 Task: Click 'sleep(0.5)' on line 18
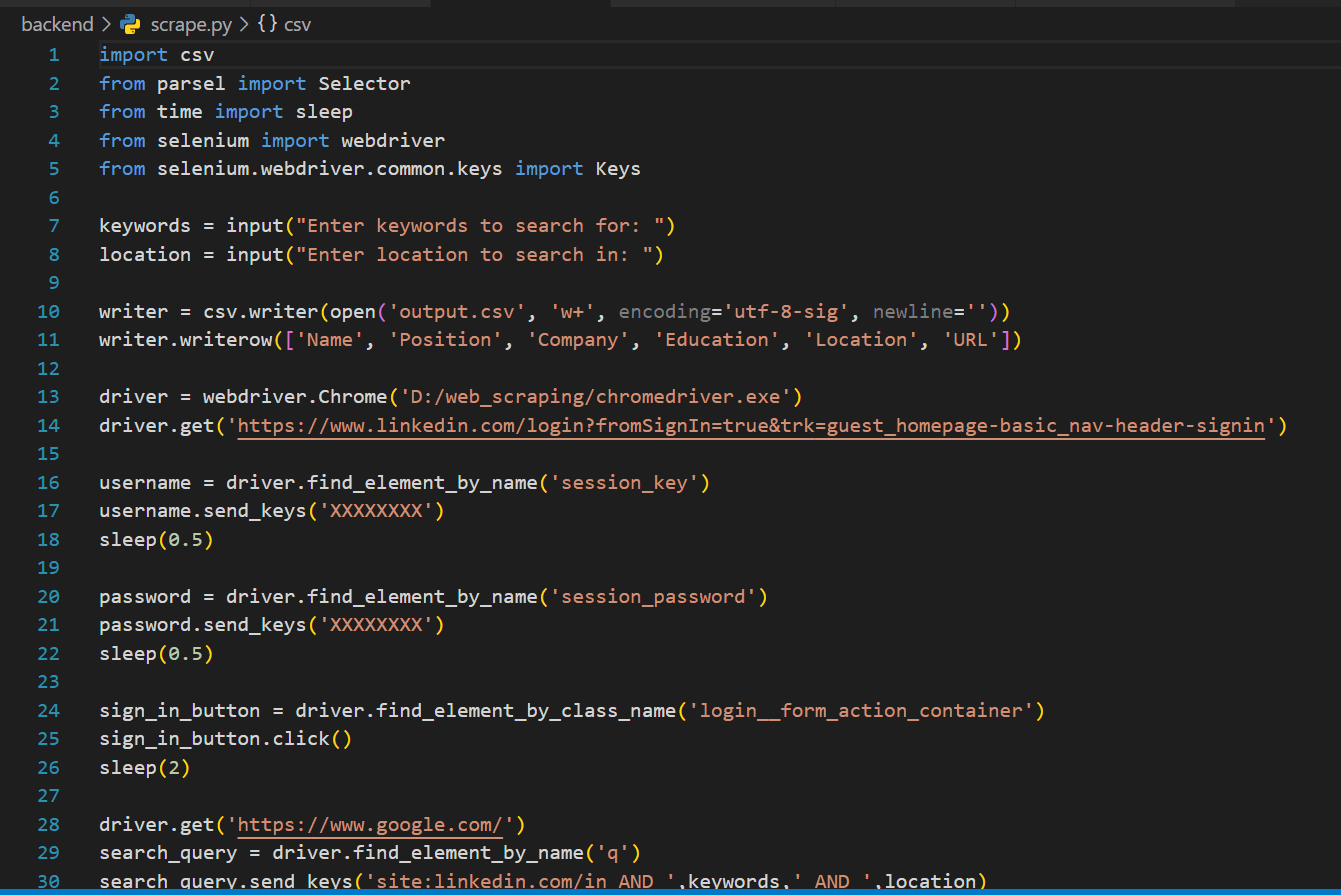pyautogui.click(x=157, y=540)
